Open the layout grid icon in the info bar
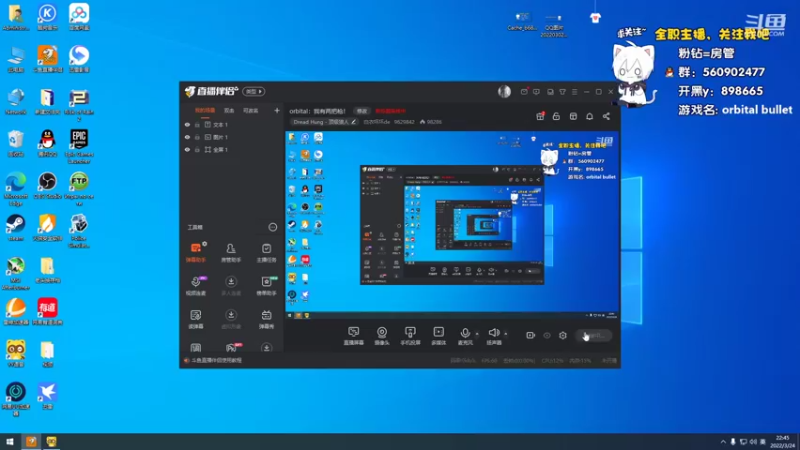The width and height of the screenshot is (800, 450). pos(573,116)
